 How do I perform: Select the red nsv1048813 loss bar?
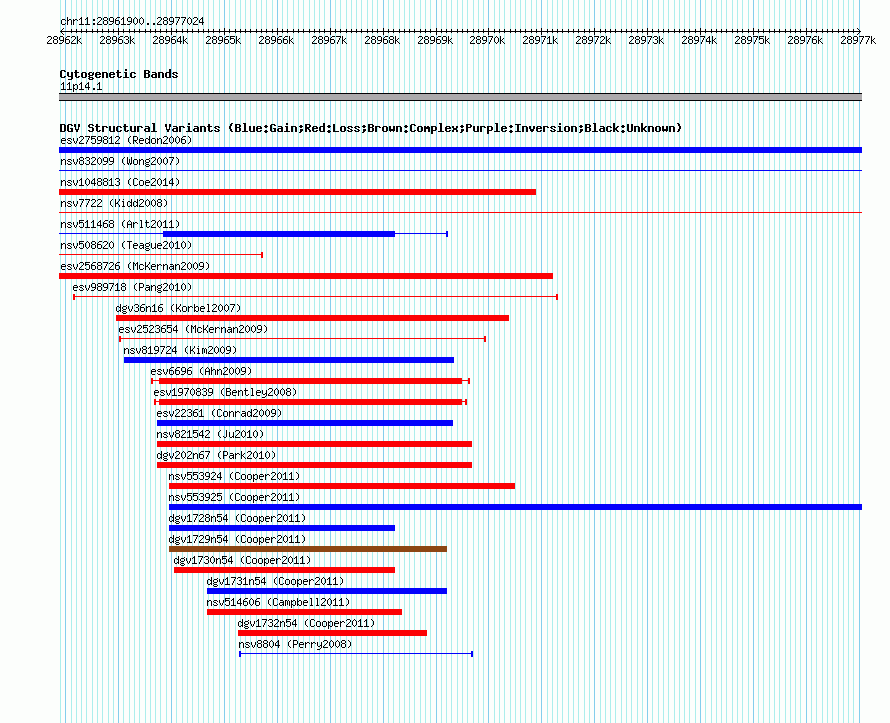pos(297,192)
